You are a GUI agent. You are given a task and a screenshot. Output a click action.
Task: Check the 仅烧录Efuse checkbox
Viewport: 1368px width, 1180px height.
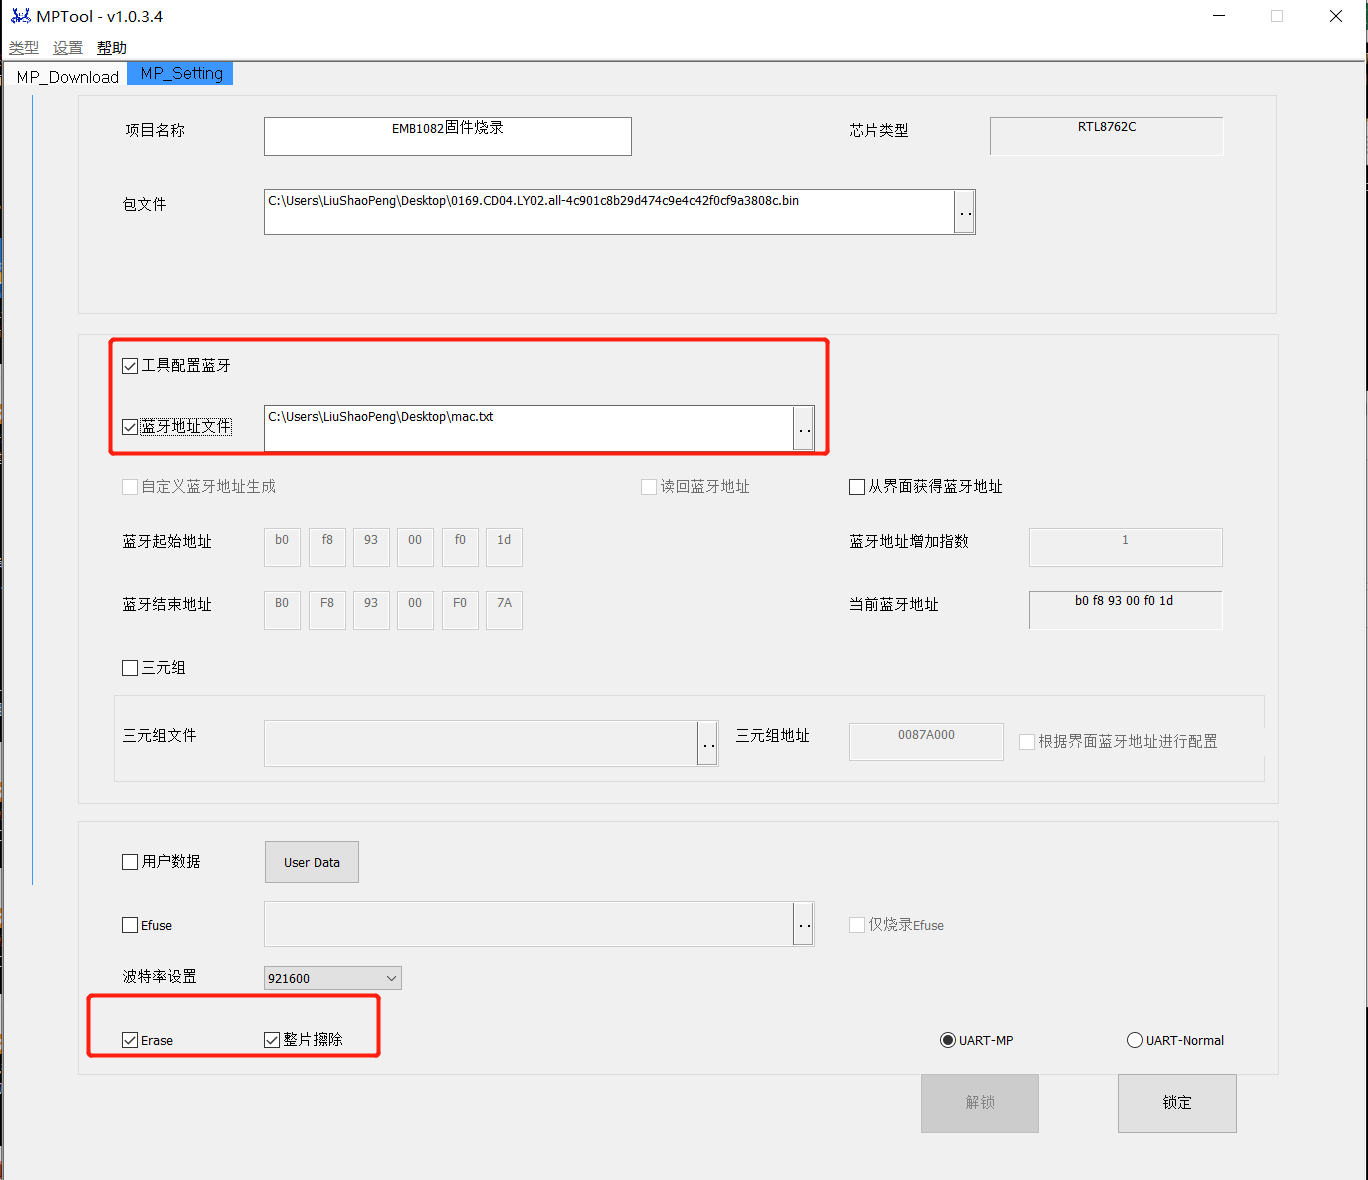pyautogui.click(x=857, y=925)
